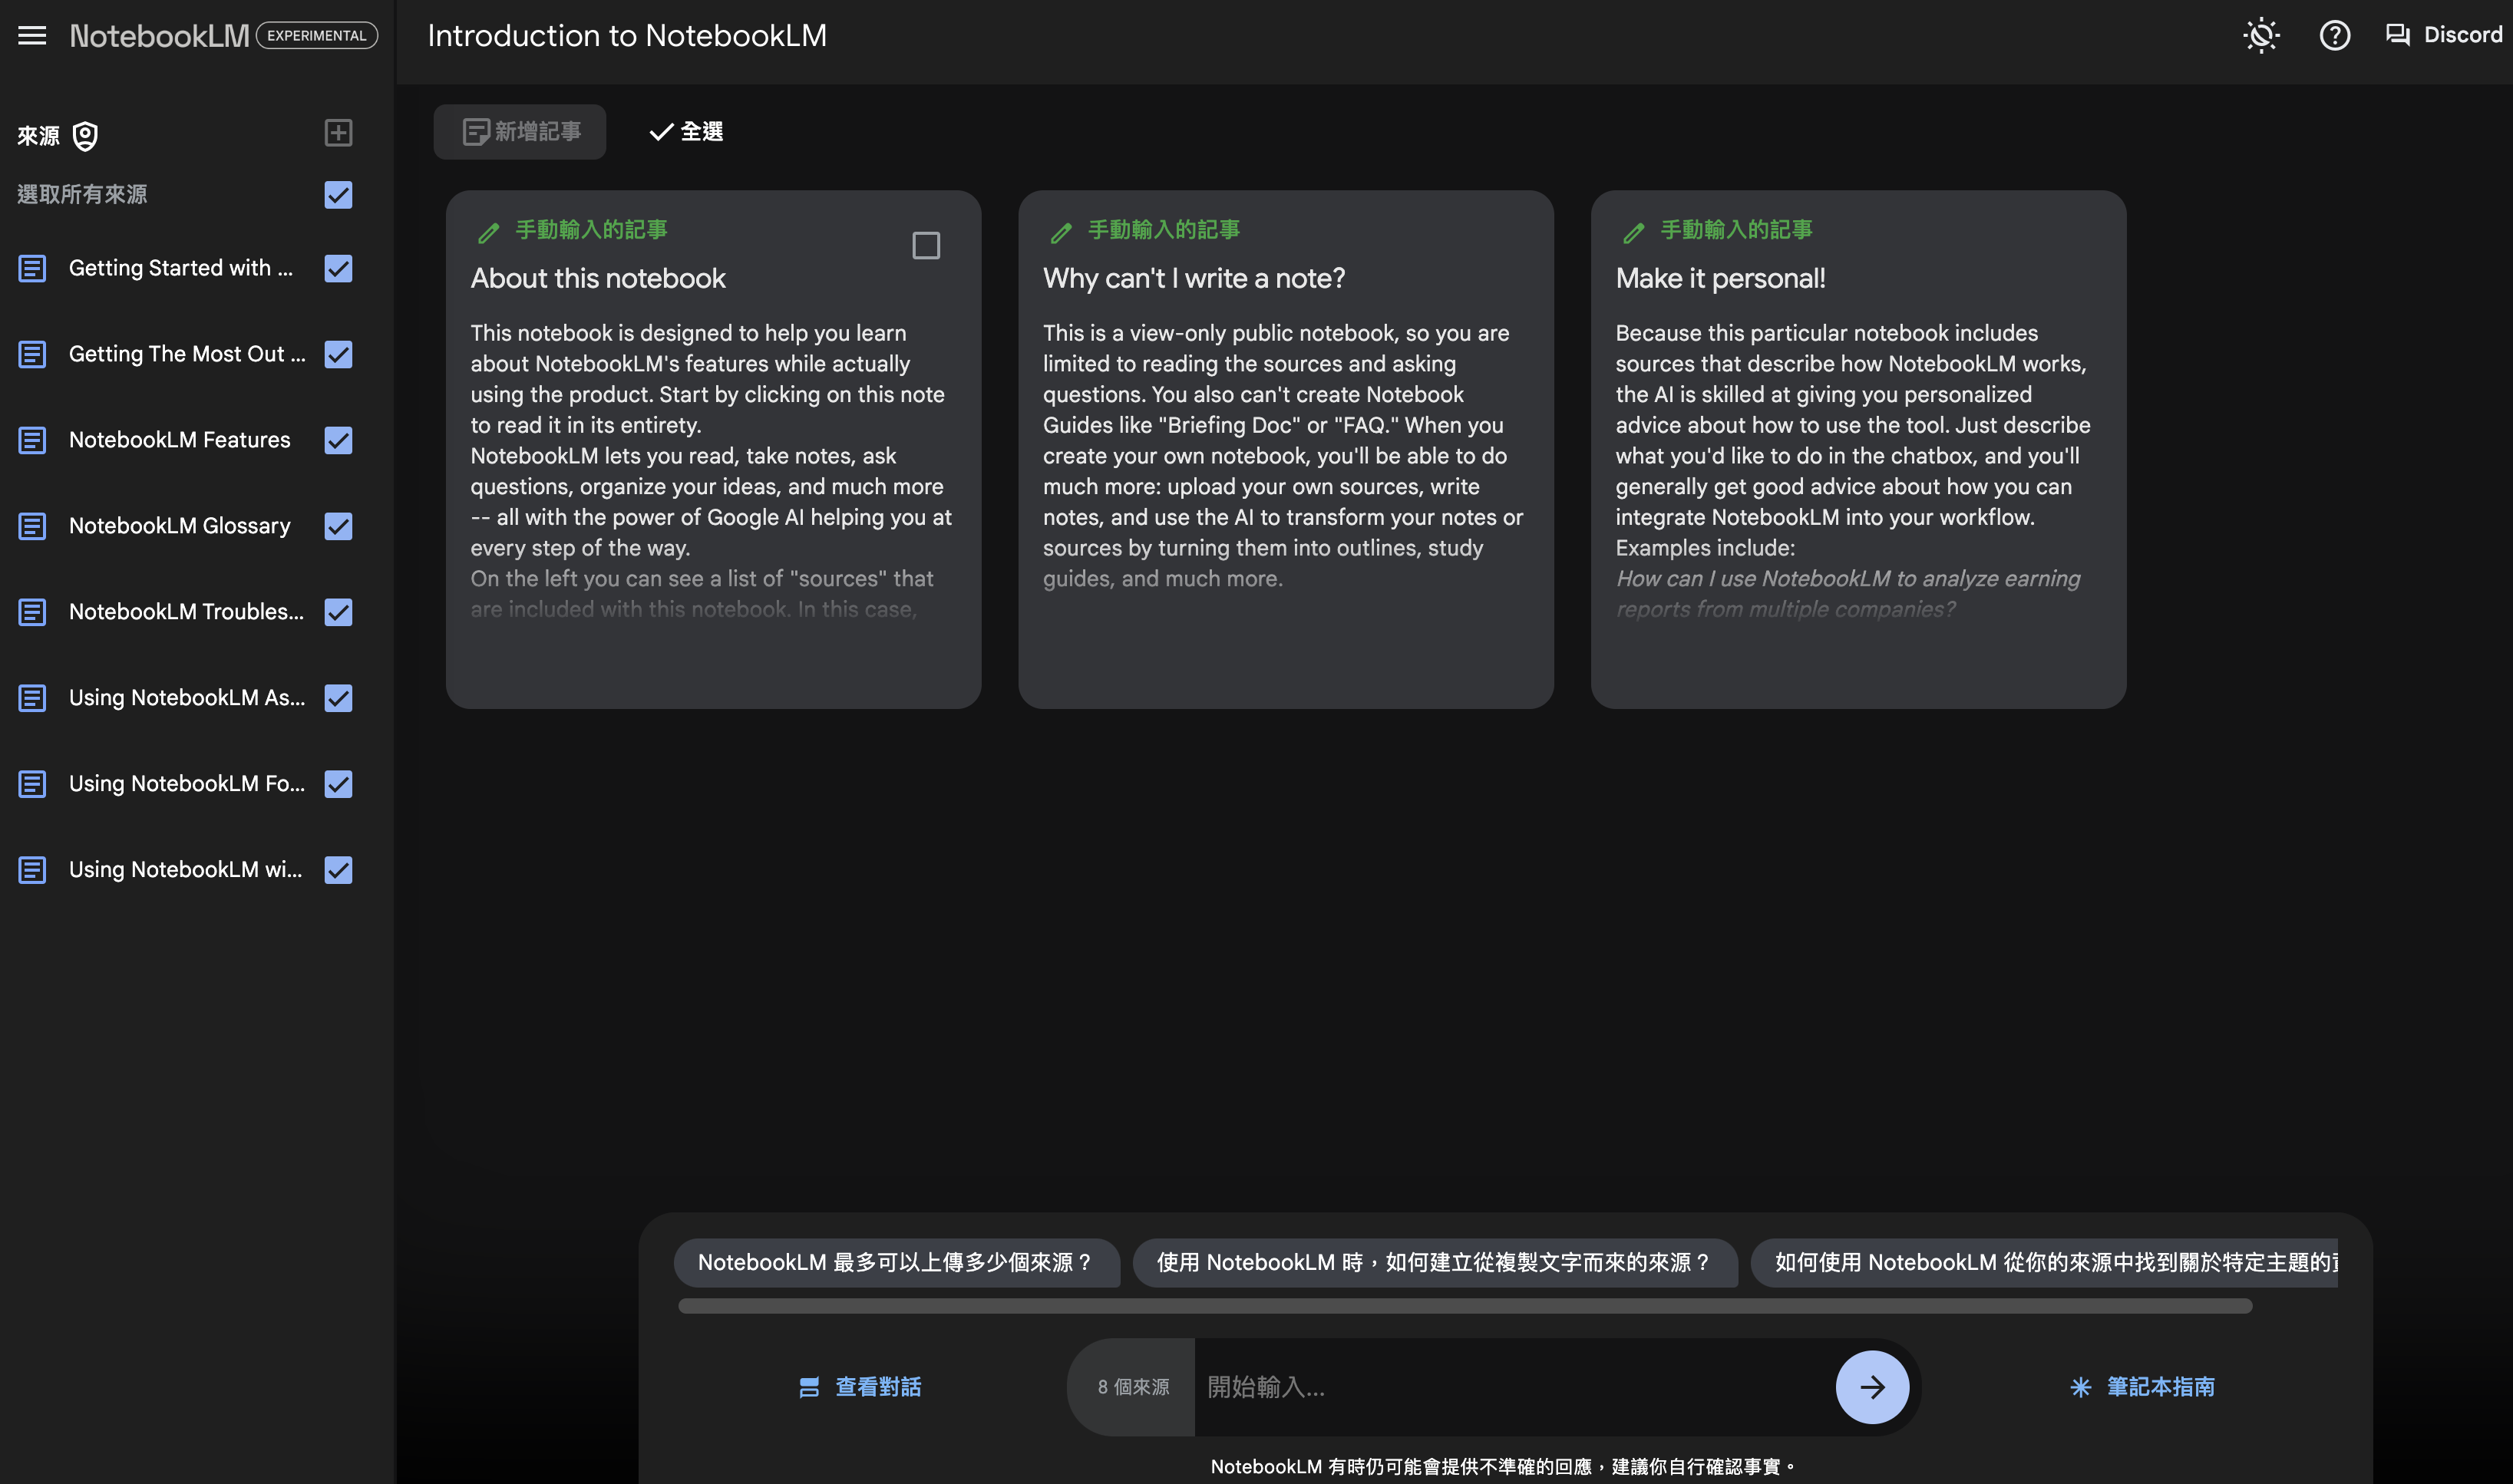Click document icon for Getting Started with
The height and width of the screenshot is (1484, 2513).
(32, 268)
